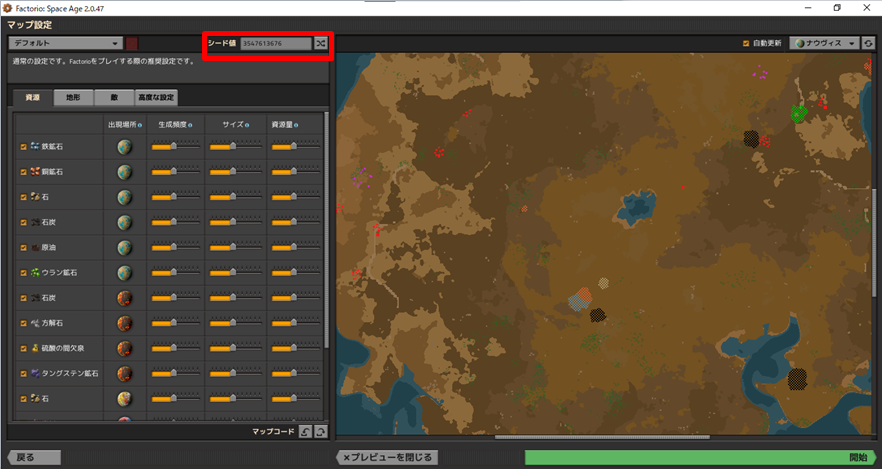Click the planet icon in the 原油 row
Screen dimensions: 882x469
coord(124,247)
